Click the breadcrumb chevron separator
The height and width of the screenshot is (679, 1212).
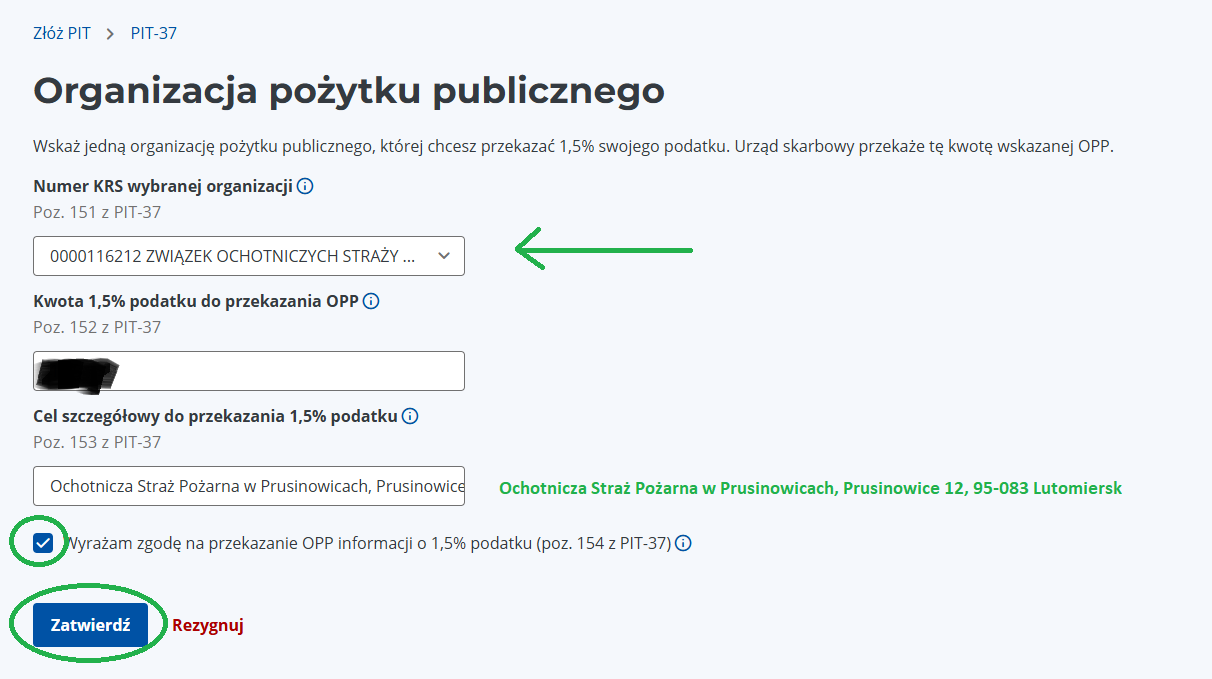(110, 34)
